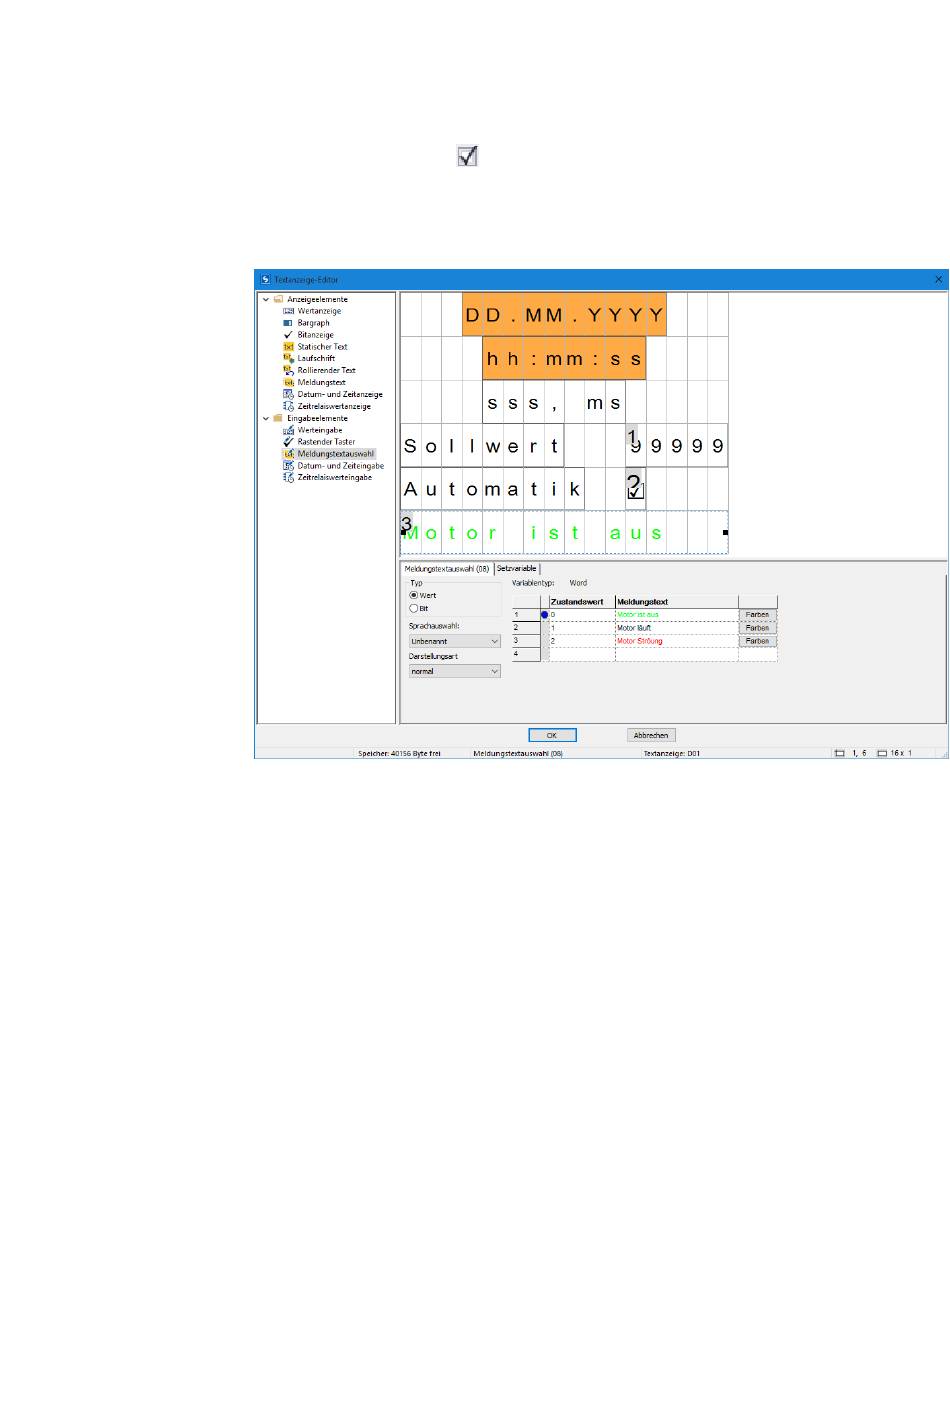Click the Meldungstext column header
950x1408 pixels.
click(676, 602)
